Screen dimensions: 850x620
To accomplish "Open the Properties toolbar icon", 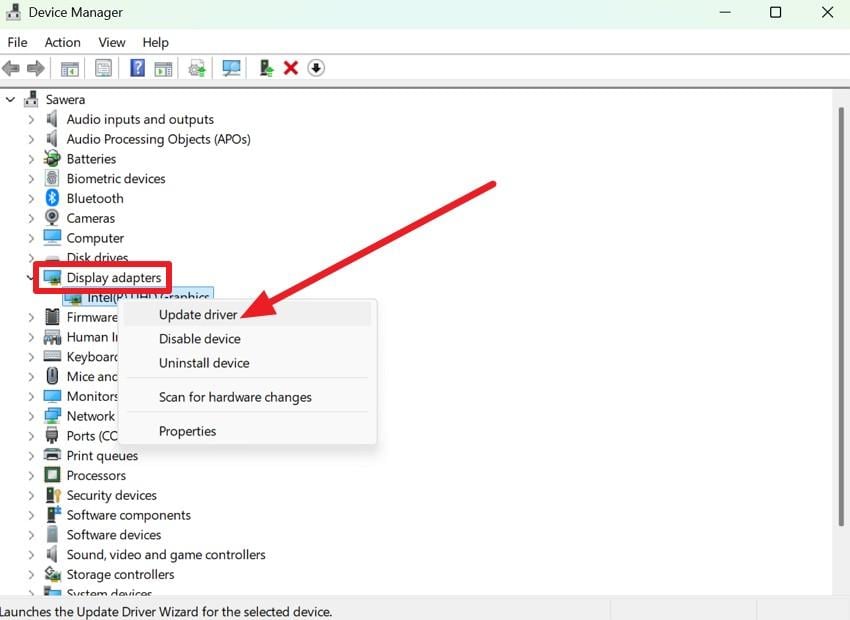I will [103, 68].
